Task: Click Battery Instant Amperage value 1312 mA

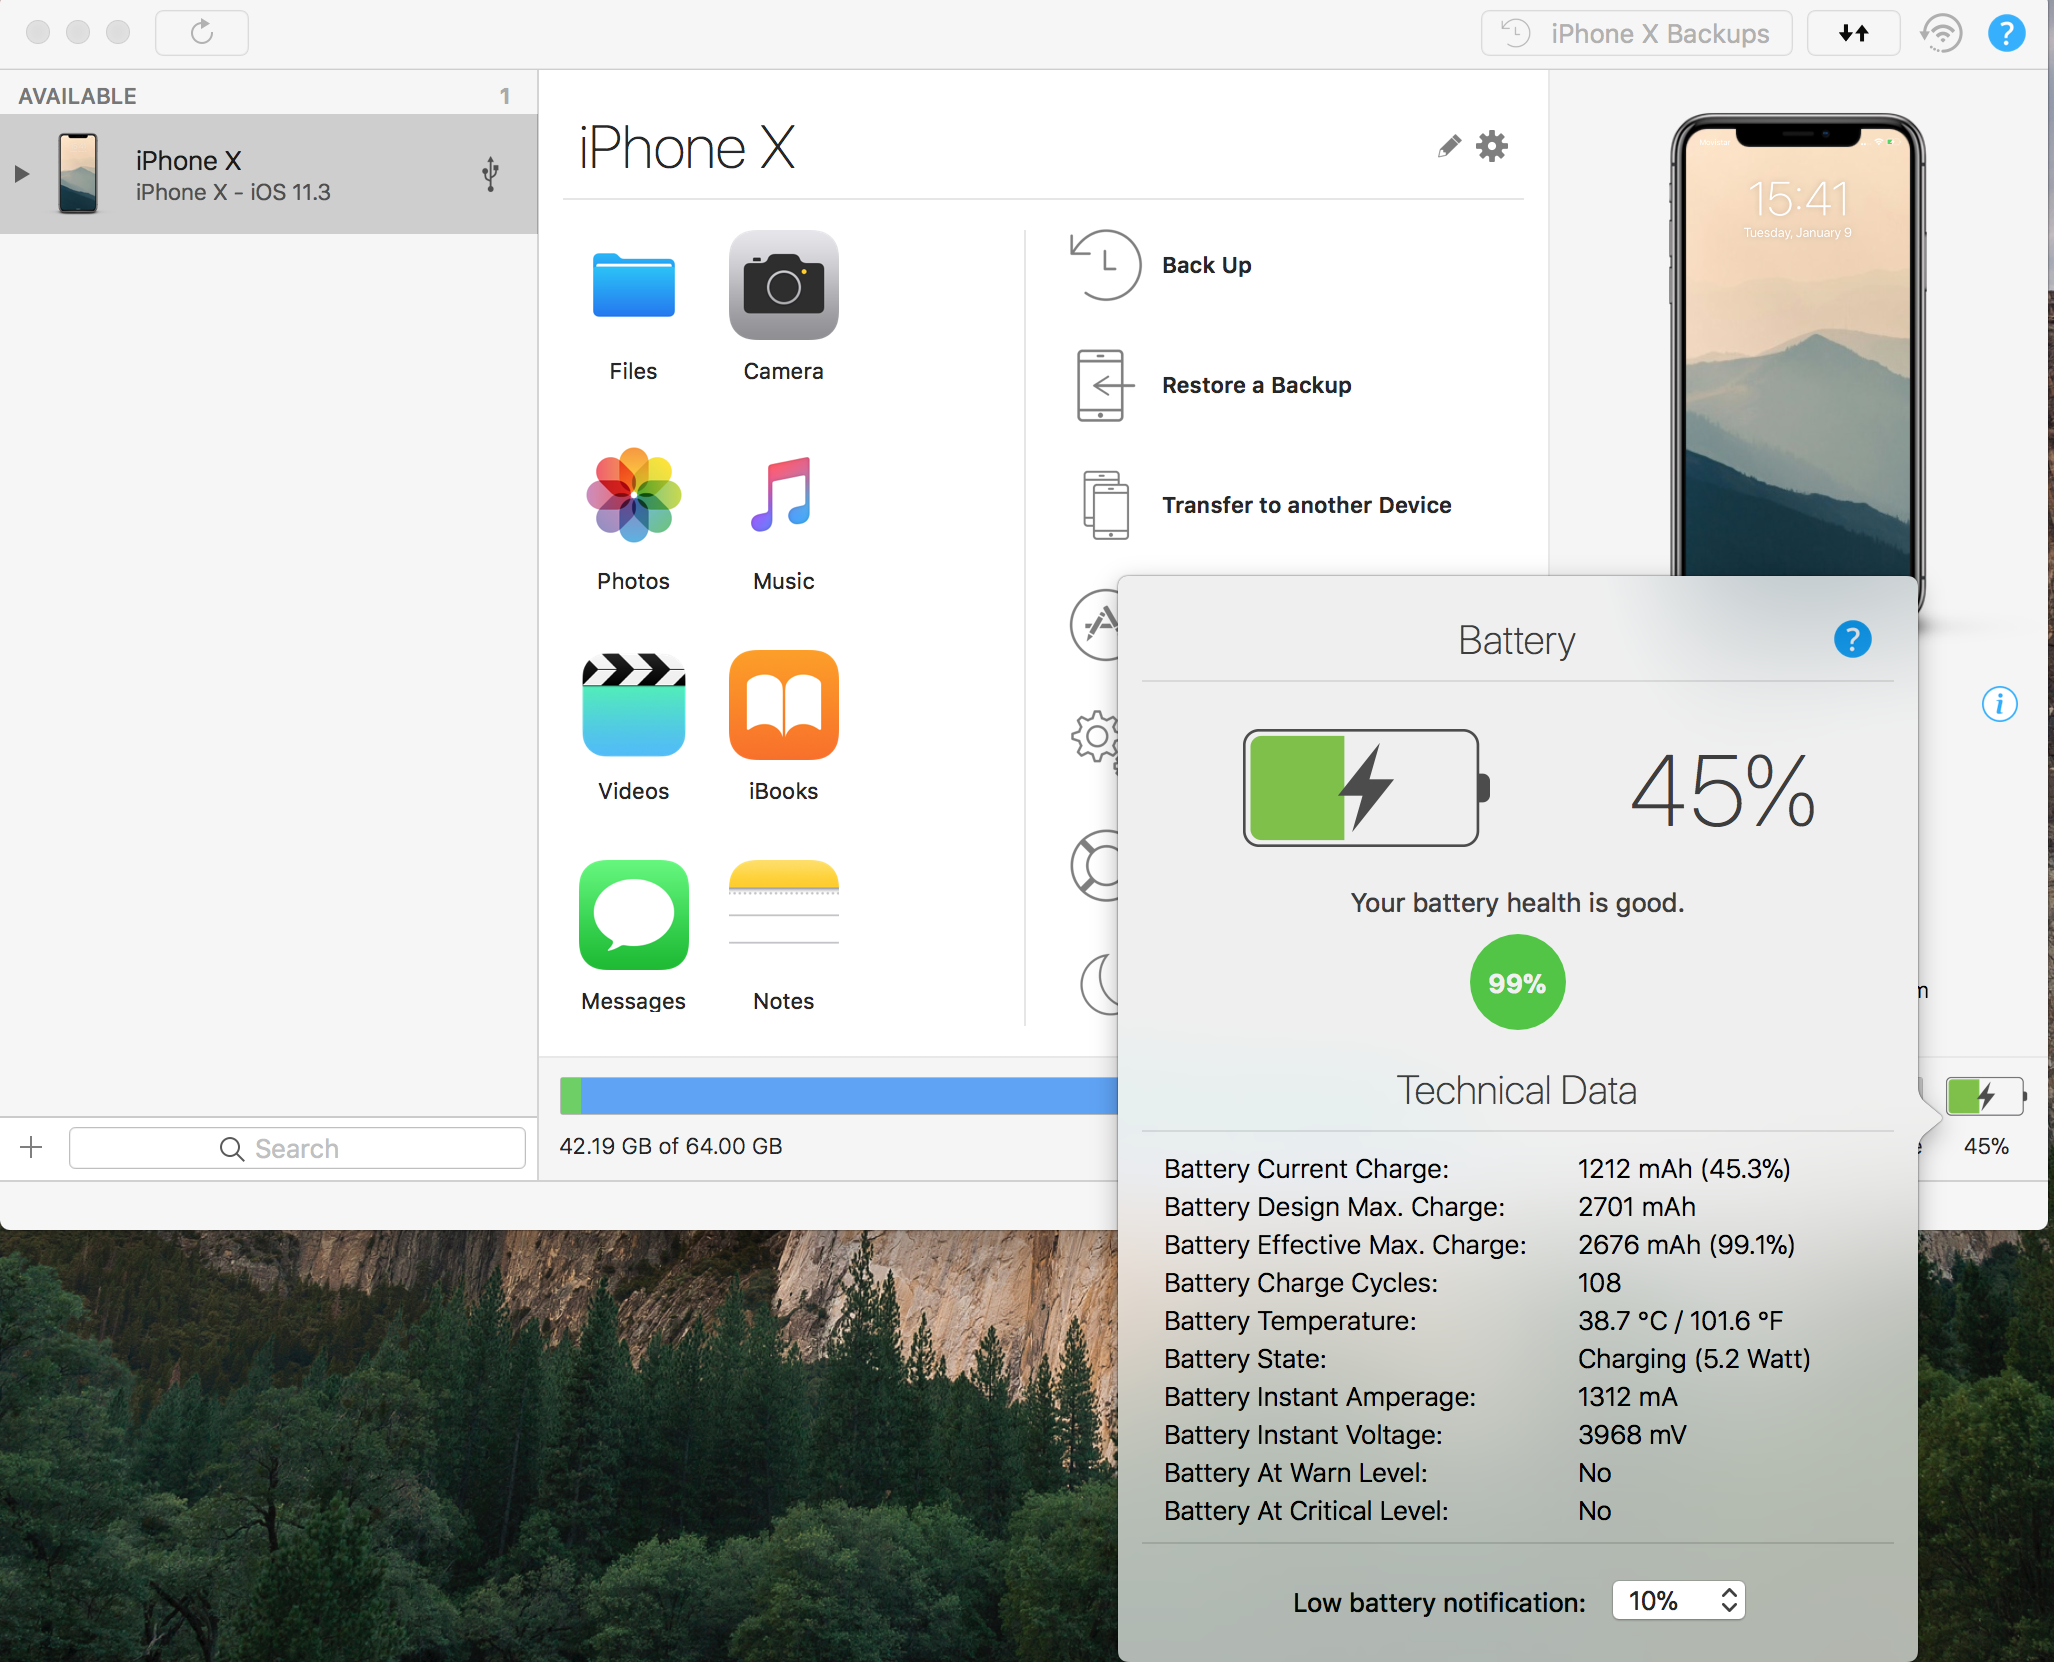Action: pyautogui.click(x=1628, y=1396)
